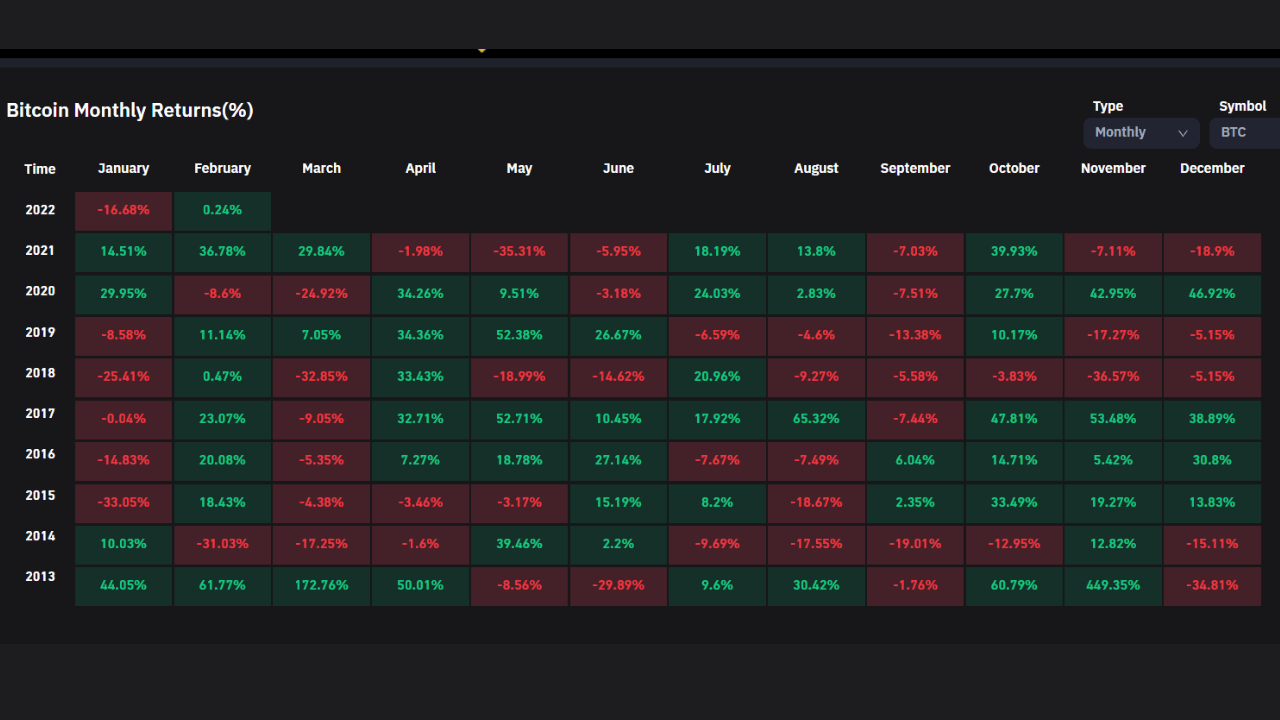Select the 2021 row label
This screenshot has width=1280, height=720.
point(40,250)
